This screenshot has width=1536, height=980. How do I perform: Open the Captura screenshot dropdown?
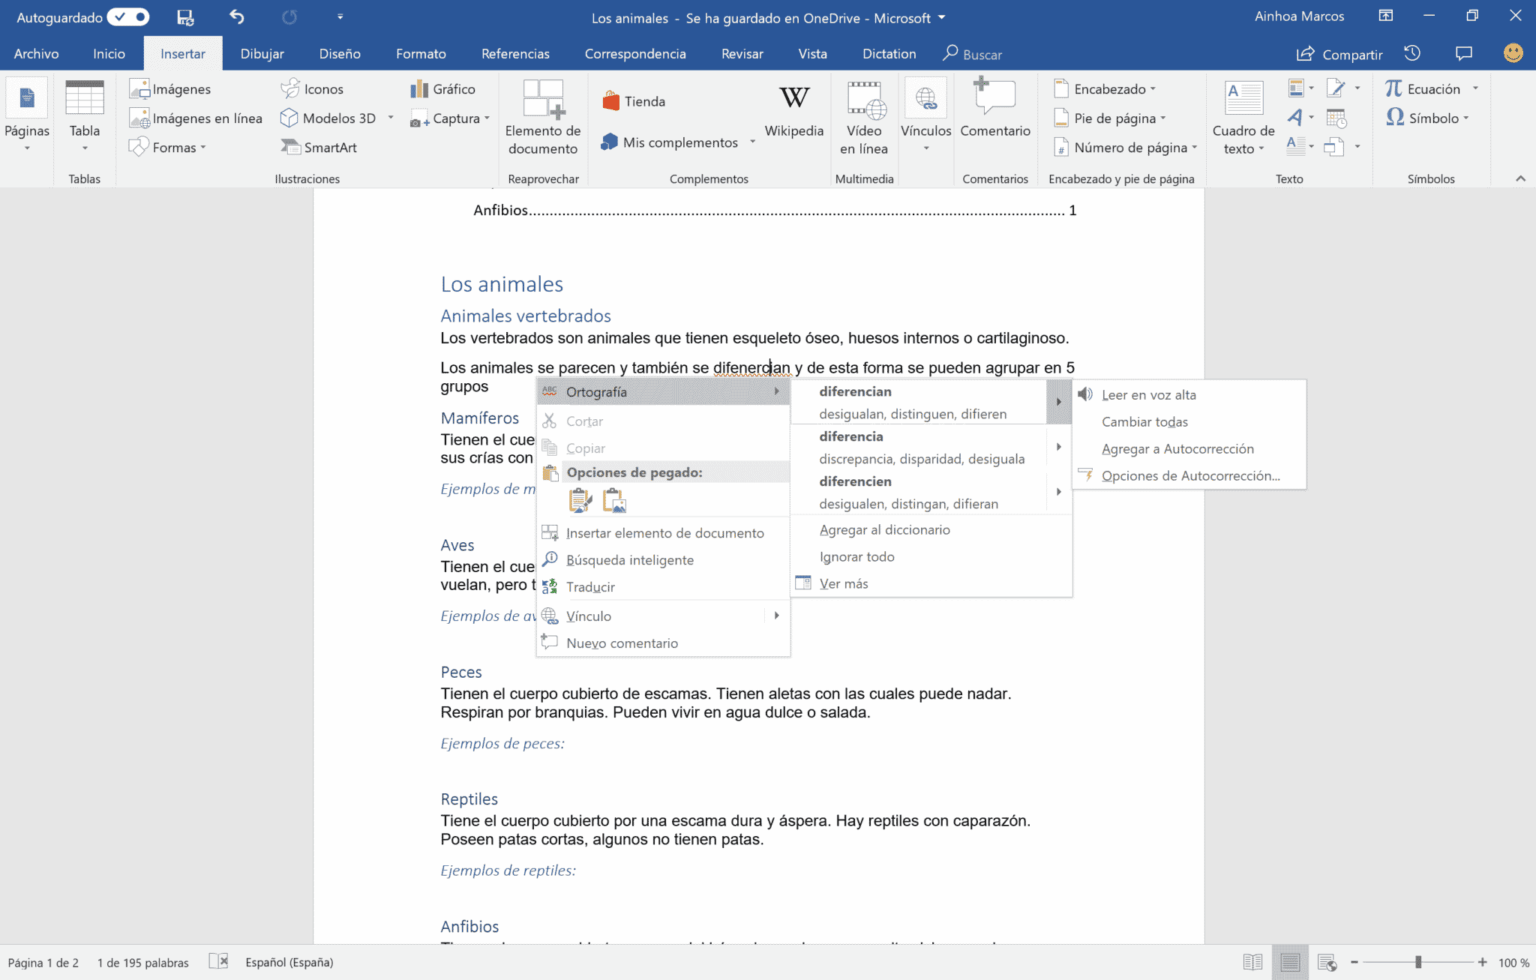450,118
